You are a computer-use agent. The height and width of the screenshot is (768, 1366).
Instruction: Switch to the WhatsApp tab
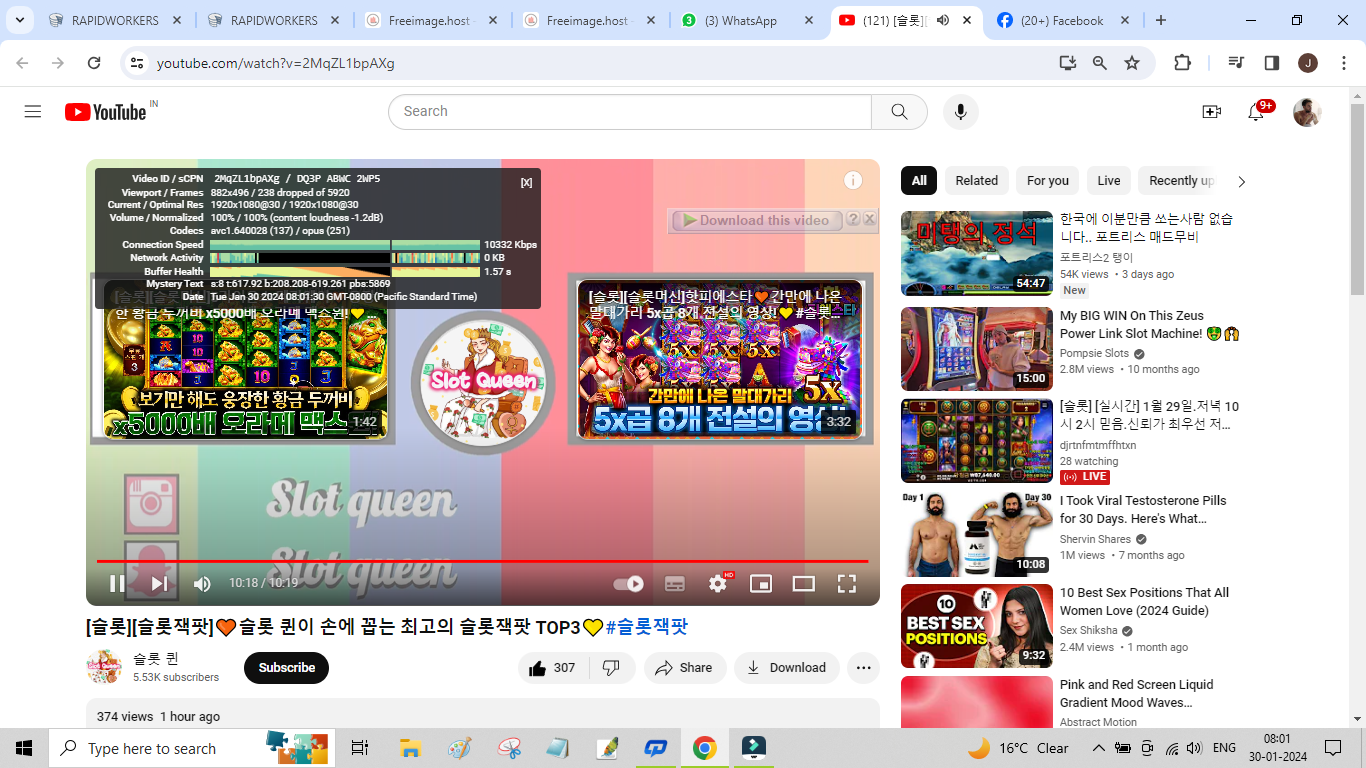[751, 20]
